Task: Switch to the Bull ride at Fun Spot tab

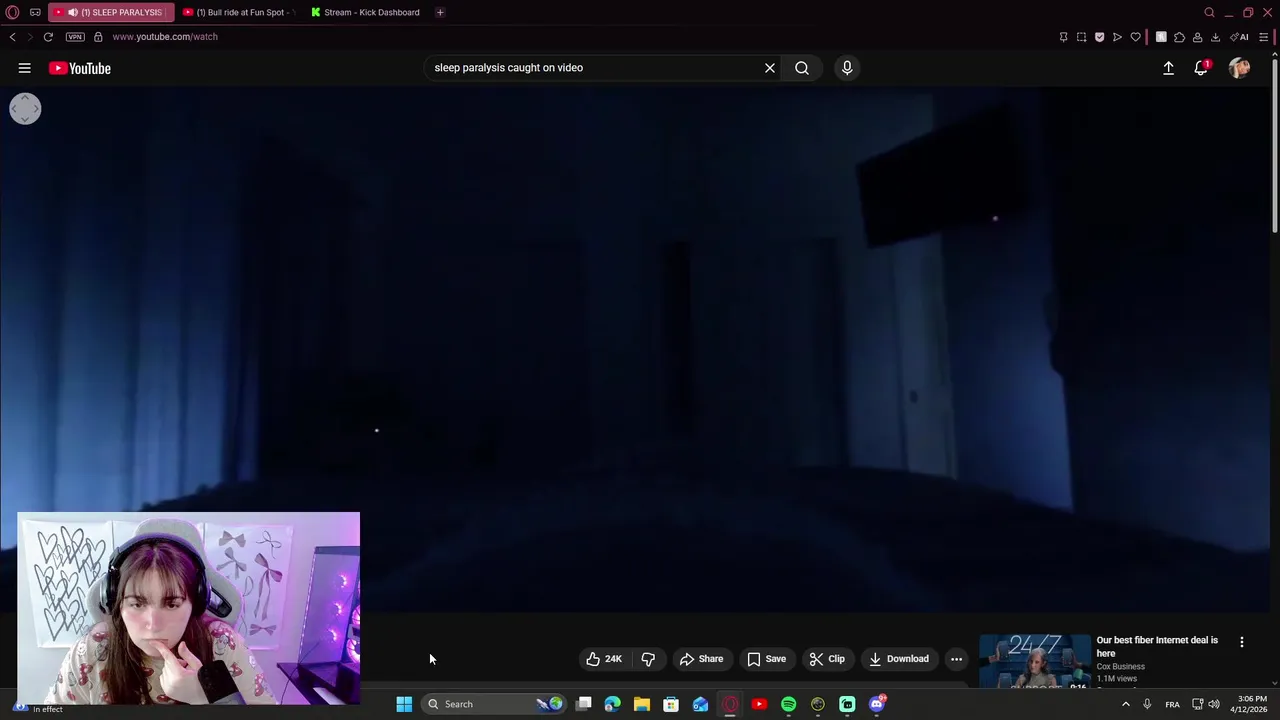Action: [x=238, y=12]
